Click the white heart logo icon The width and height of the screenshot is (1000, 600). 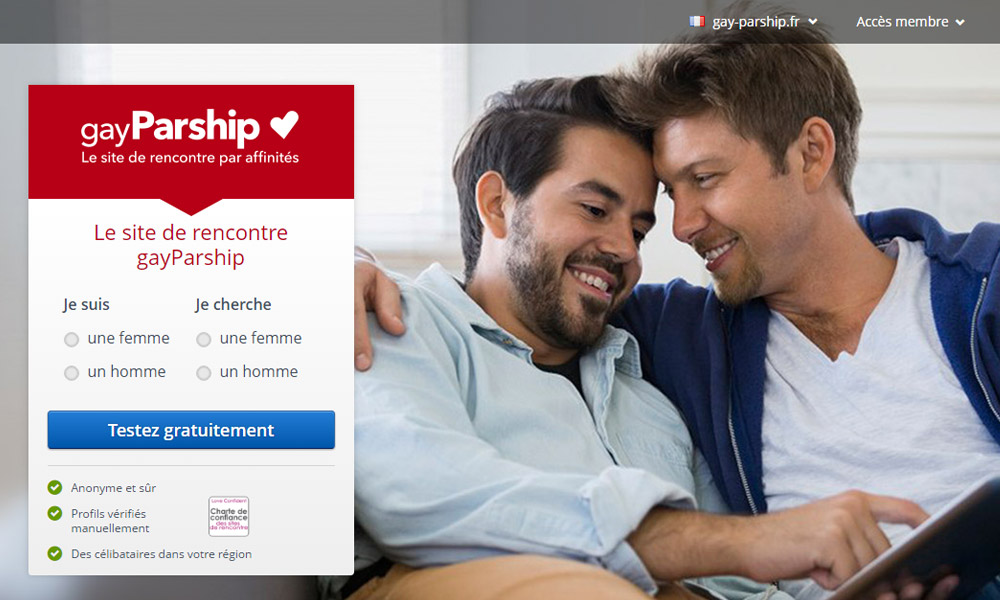pos(284,124)
